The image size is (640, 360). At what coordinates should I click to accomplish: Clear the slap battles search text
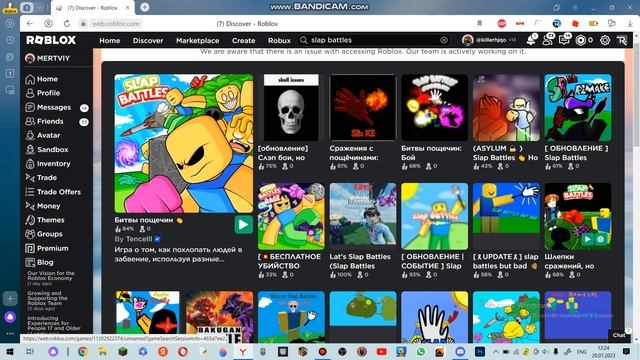(x=444, y=40)
